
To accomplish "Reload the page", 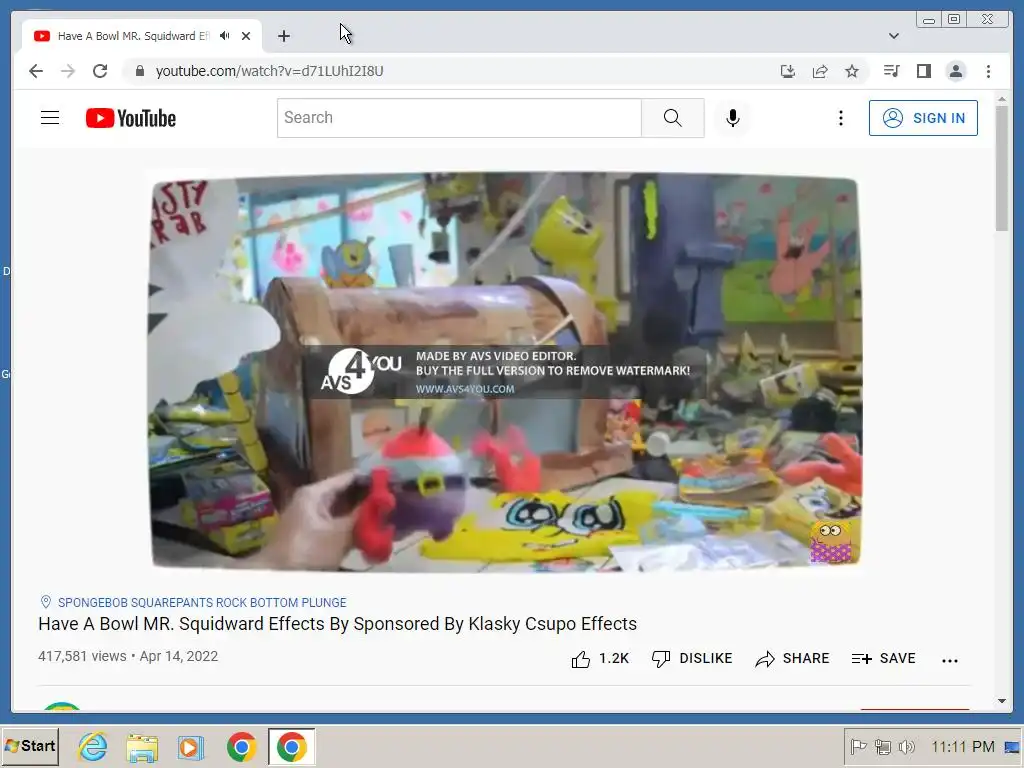I will pyautogui.click(x=100, y=71).
